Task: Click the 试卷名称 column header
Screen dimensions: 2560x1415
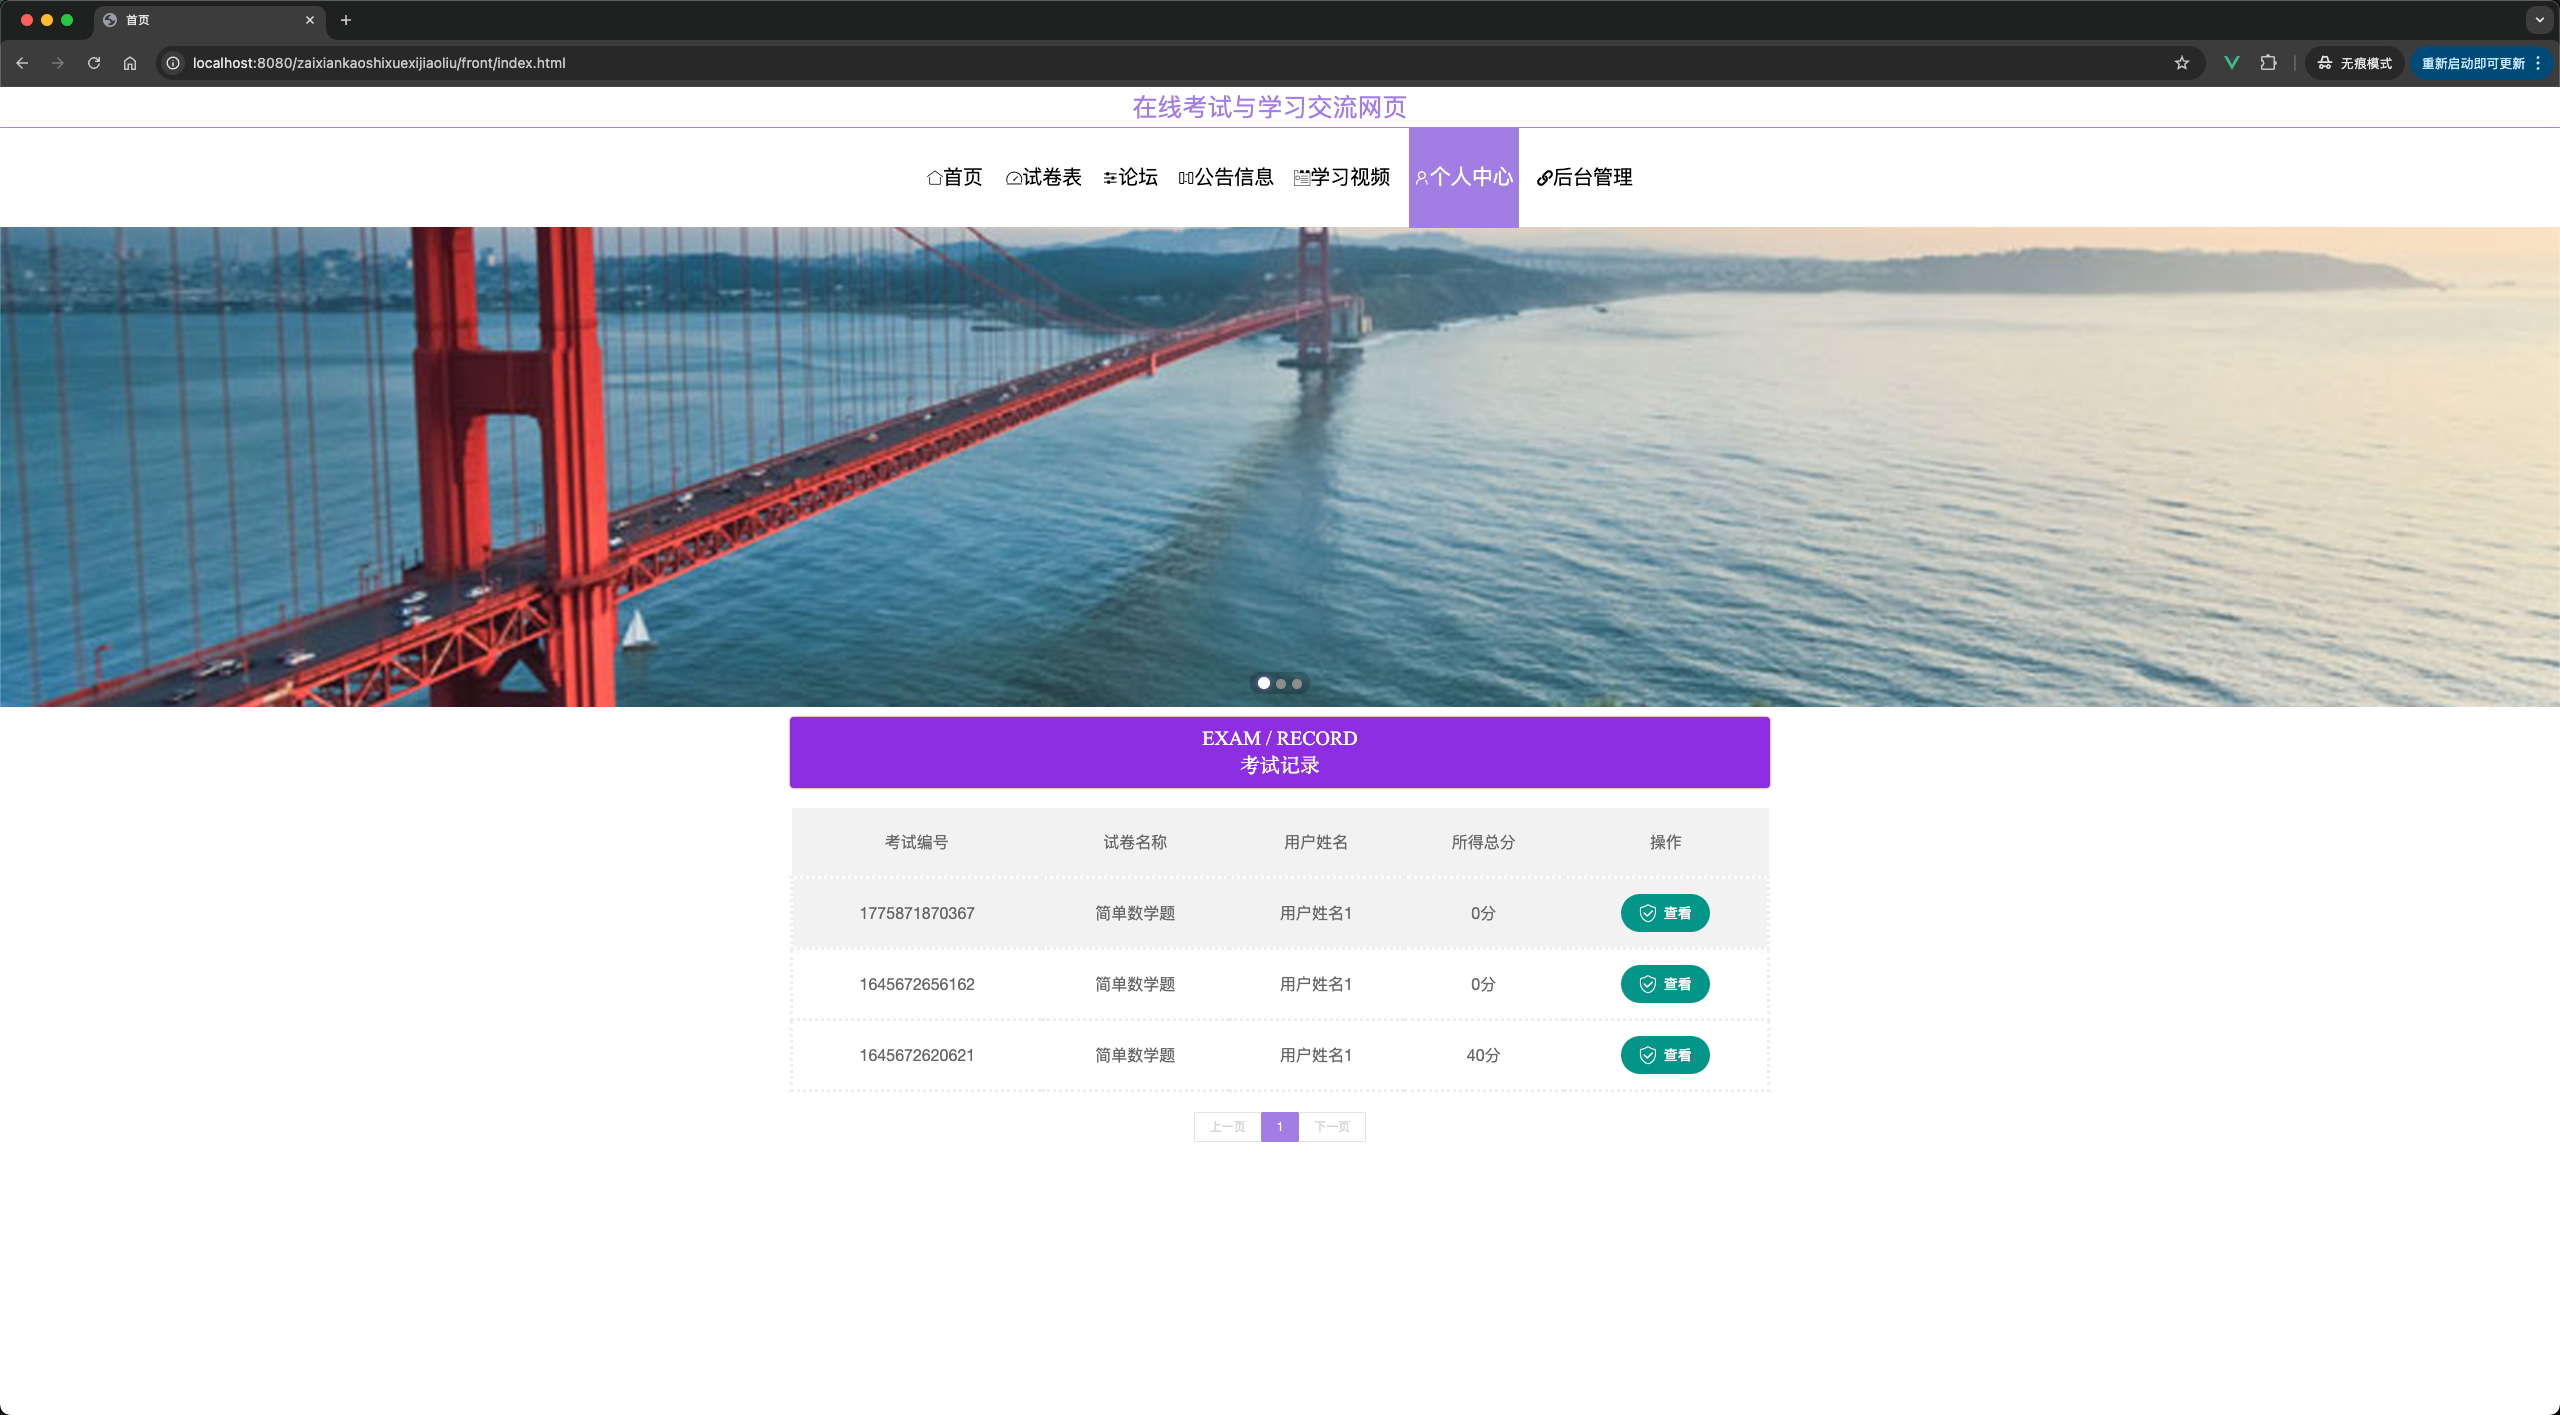Action: tap(1135, 842)
